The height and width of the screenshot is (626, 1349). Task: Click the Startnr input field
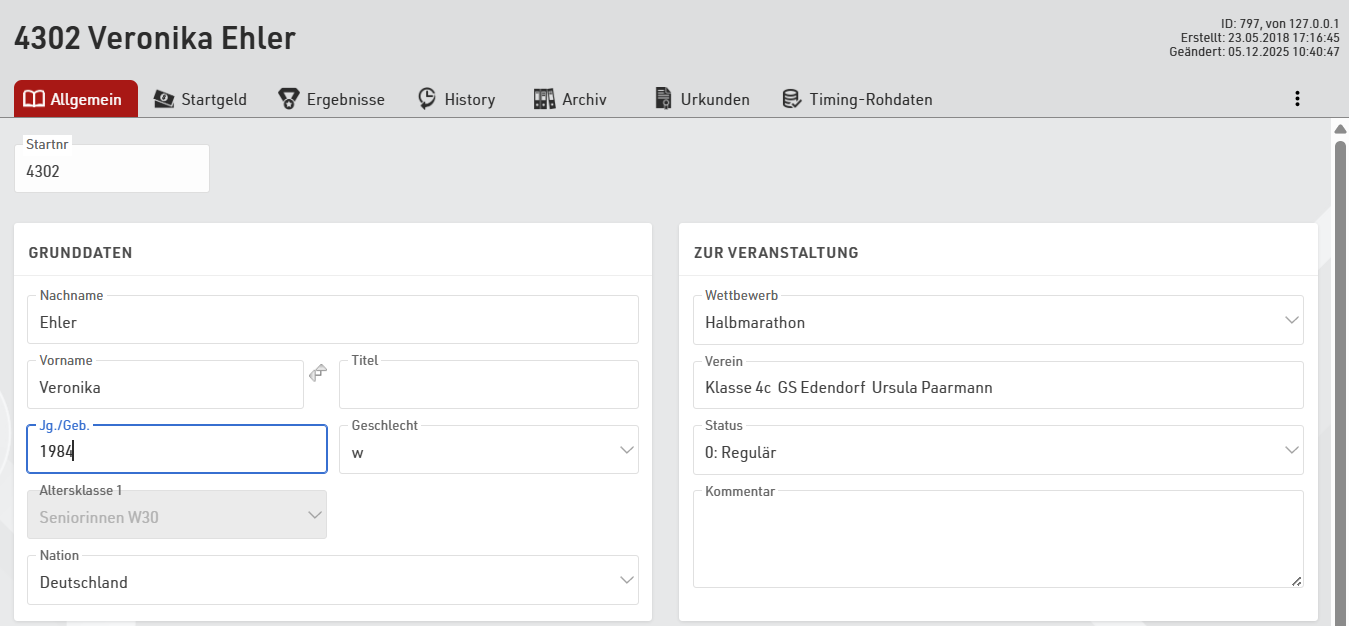click(x=111, y=171)
